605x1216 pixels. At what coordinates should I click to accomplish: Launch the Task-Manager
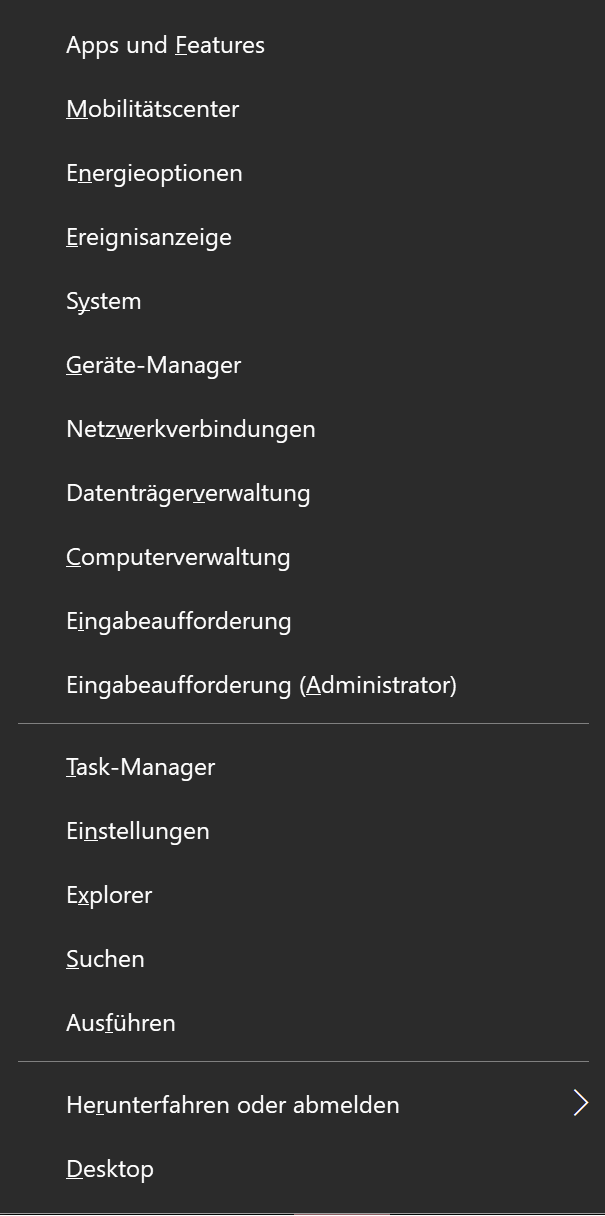click(140, 767)
